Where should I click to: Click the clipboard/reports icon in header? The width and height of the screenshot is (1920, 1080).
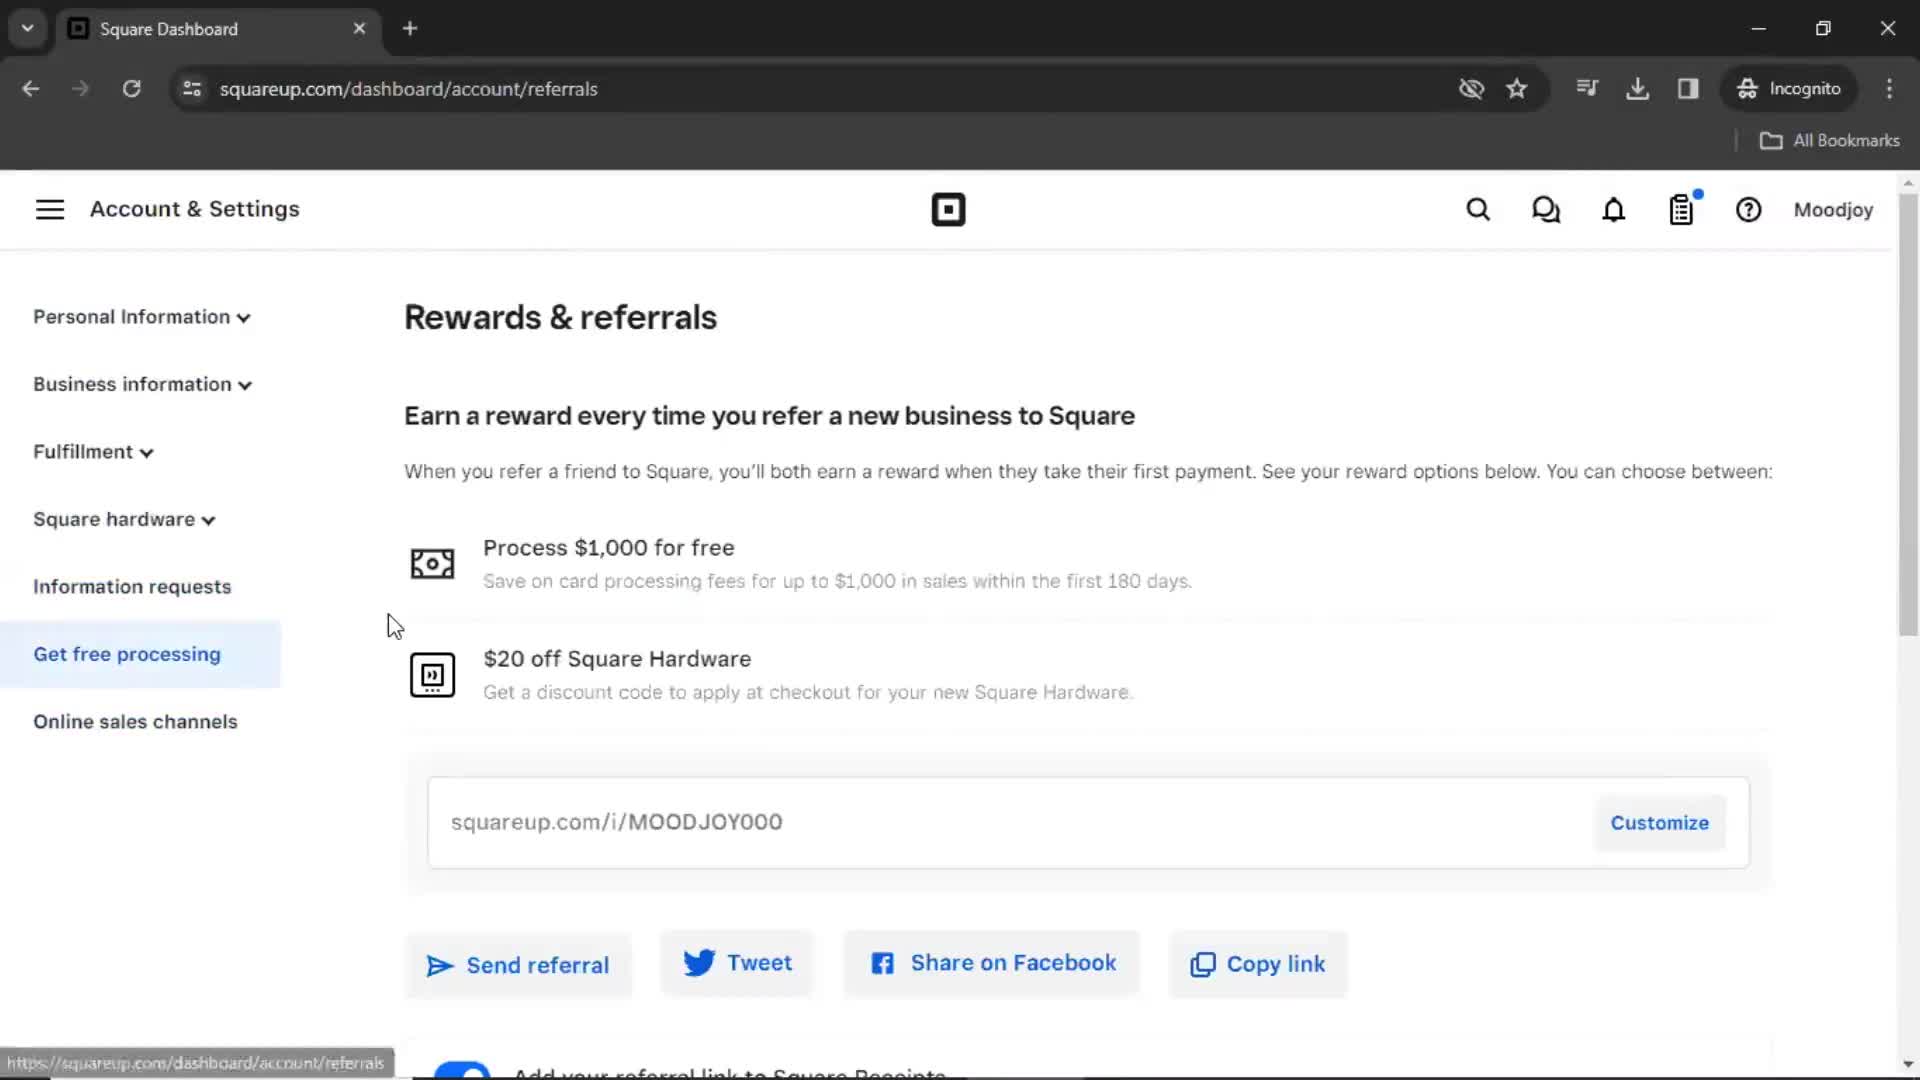tap(1683, 210)
